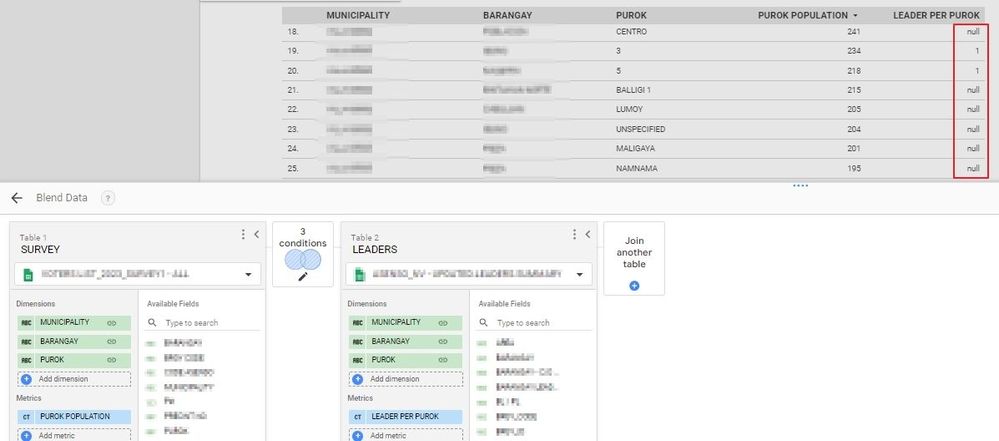Open the SURVEY table three-dot menu

(243, 235)
